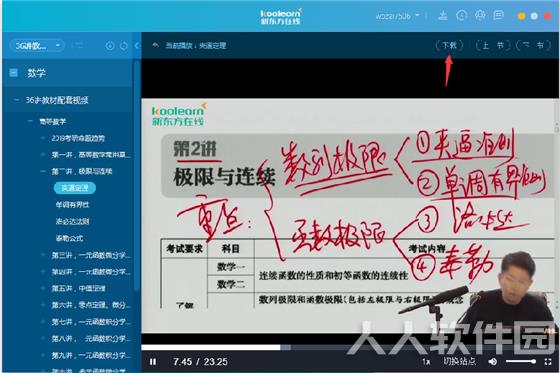The width and height of the screenshot is (560, 373).
Task: Click the video progress bar
Action: 350,347
